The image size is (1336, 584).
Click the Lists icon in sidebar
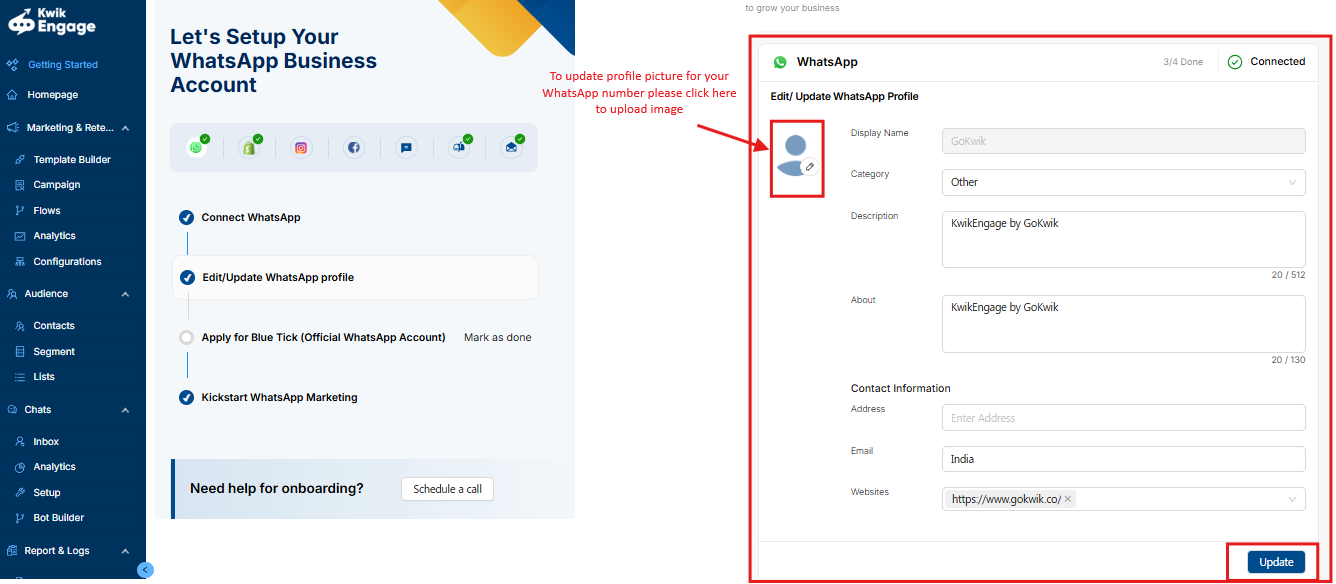[x=21, y=377]
